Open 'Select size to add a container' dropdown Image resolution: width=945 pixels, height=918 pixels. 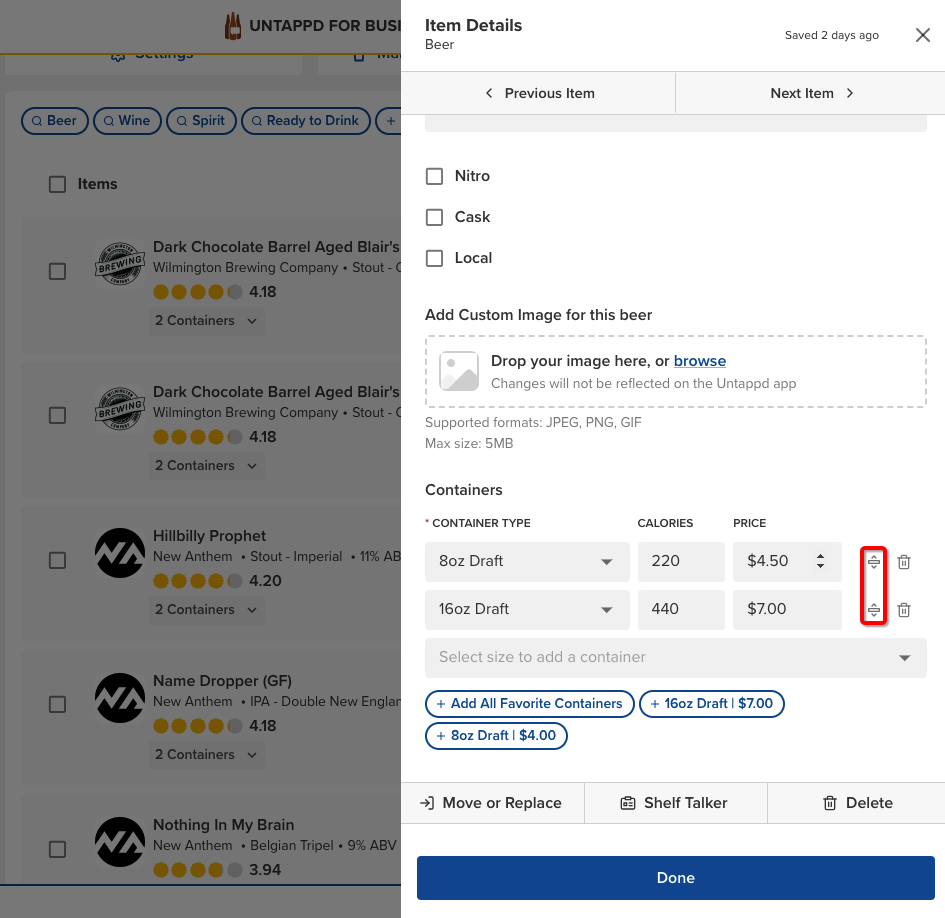point(676,658)
